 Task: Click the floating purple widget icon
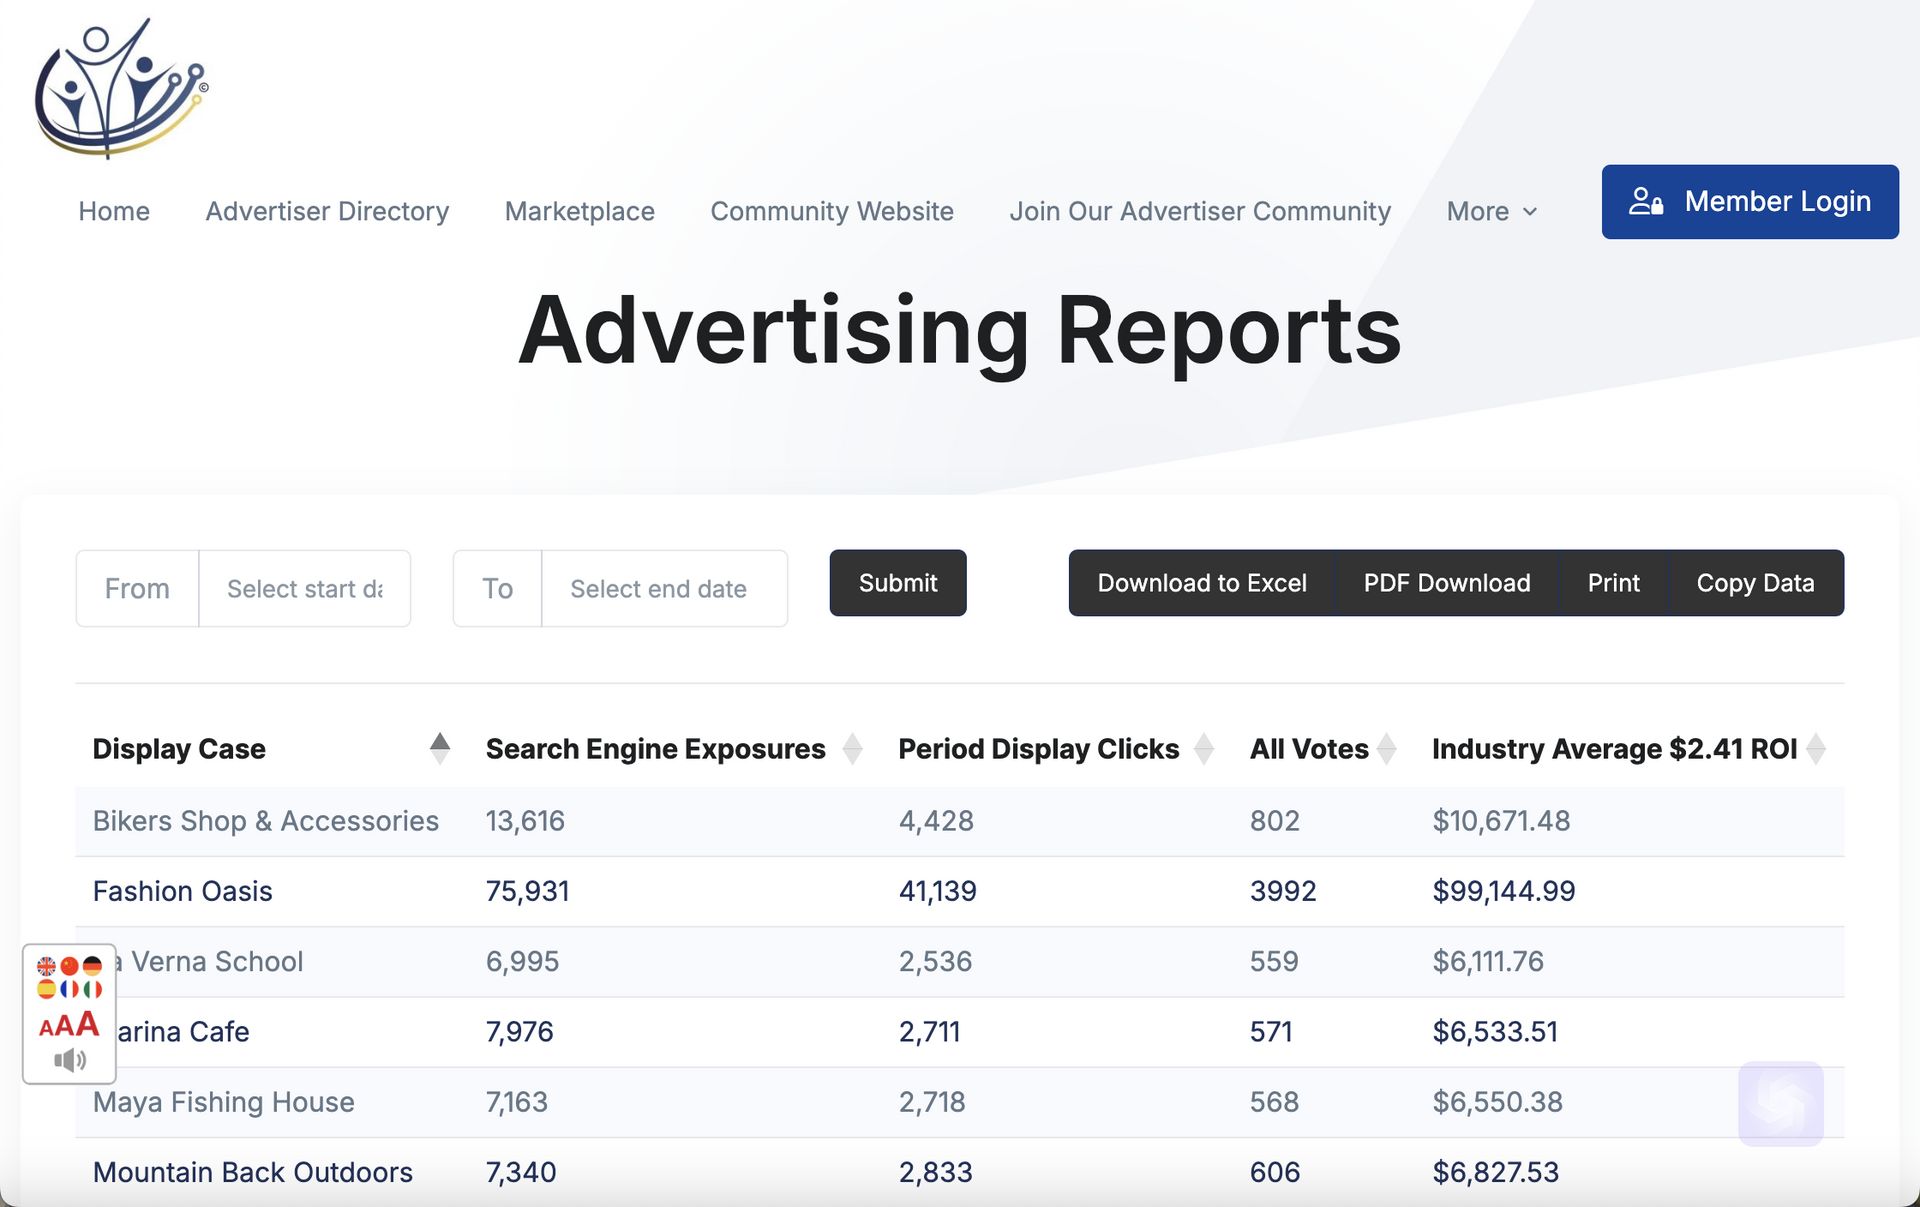1780,1103
